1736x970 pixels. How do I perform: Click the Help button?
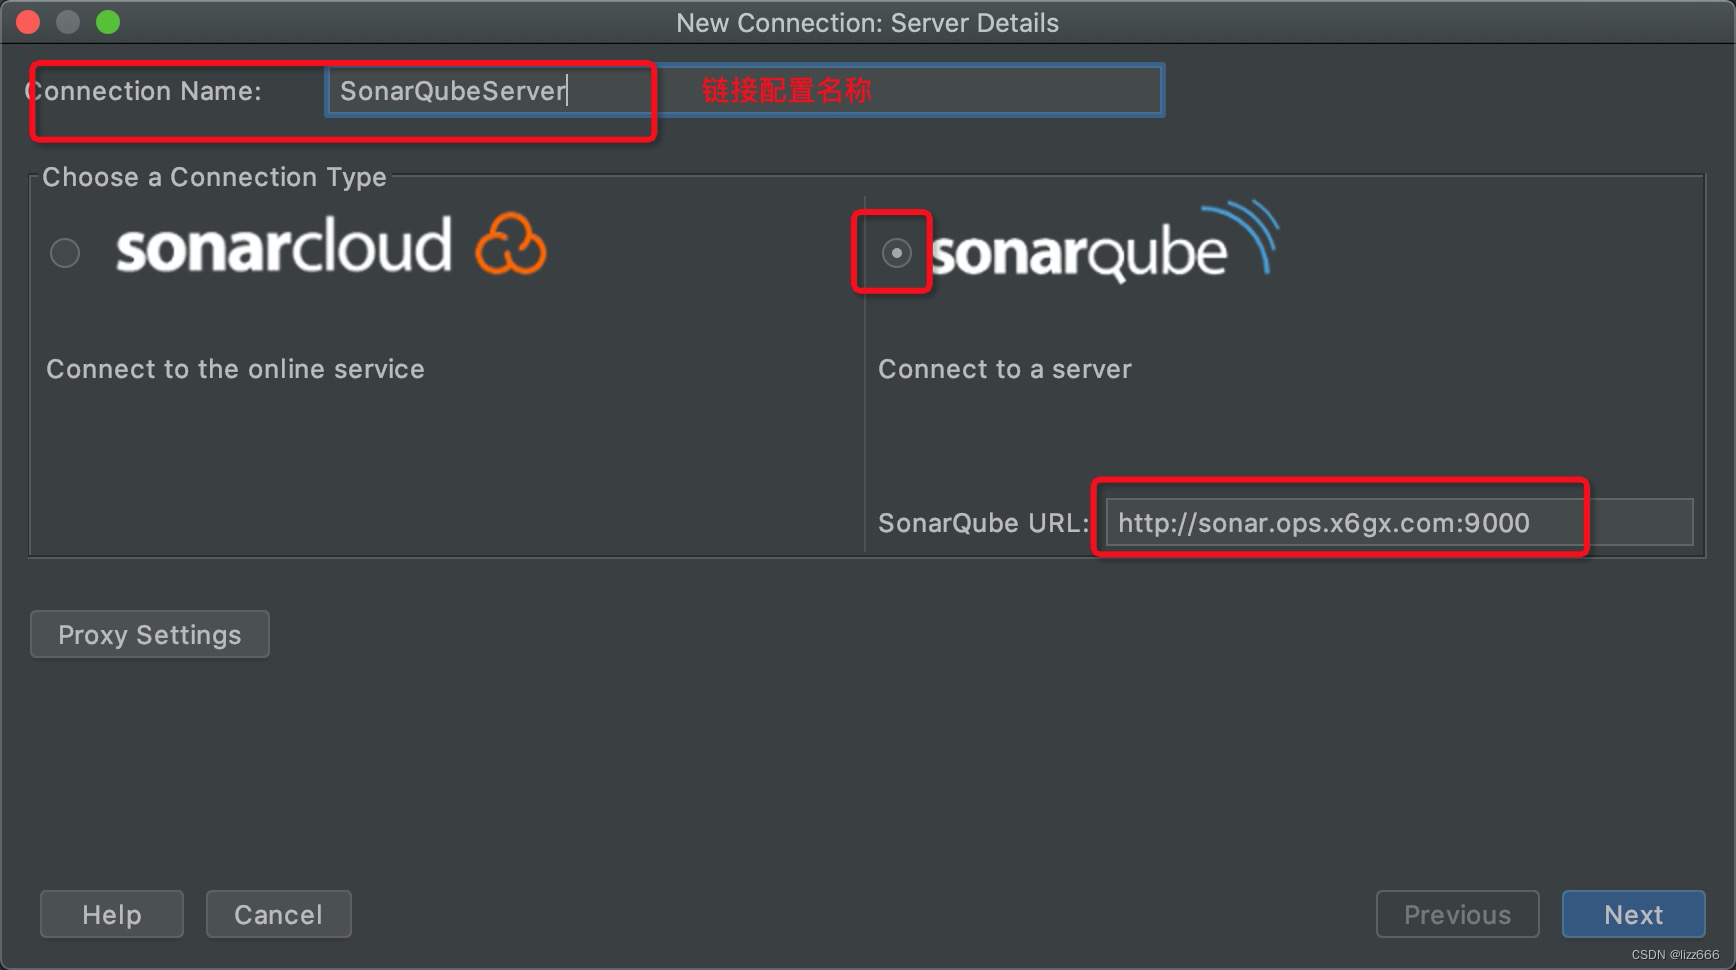[111, 913]
